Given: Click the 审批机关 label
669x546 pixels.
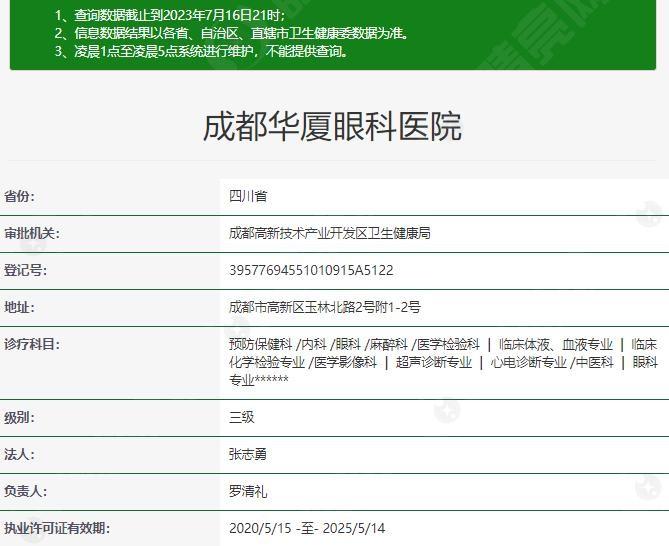Looking at the screenshot, I should 32,234.
